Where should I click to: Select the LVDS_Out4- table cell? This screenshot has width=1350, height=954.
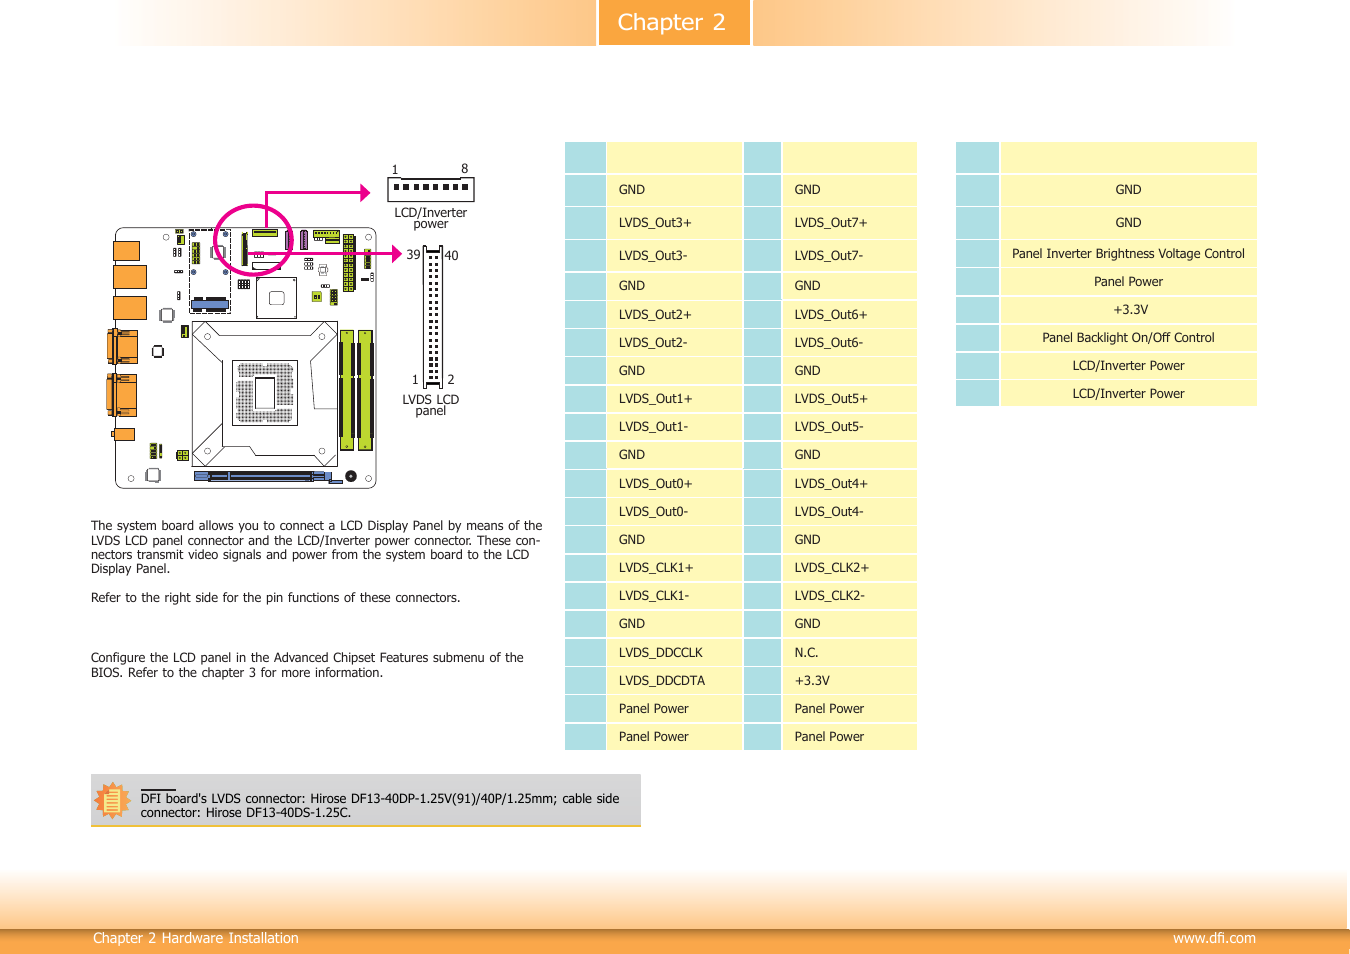[x=850, y=512]
